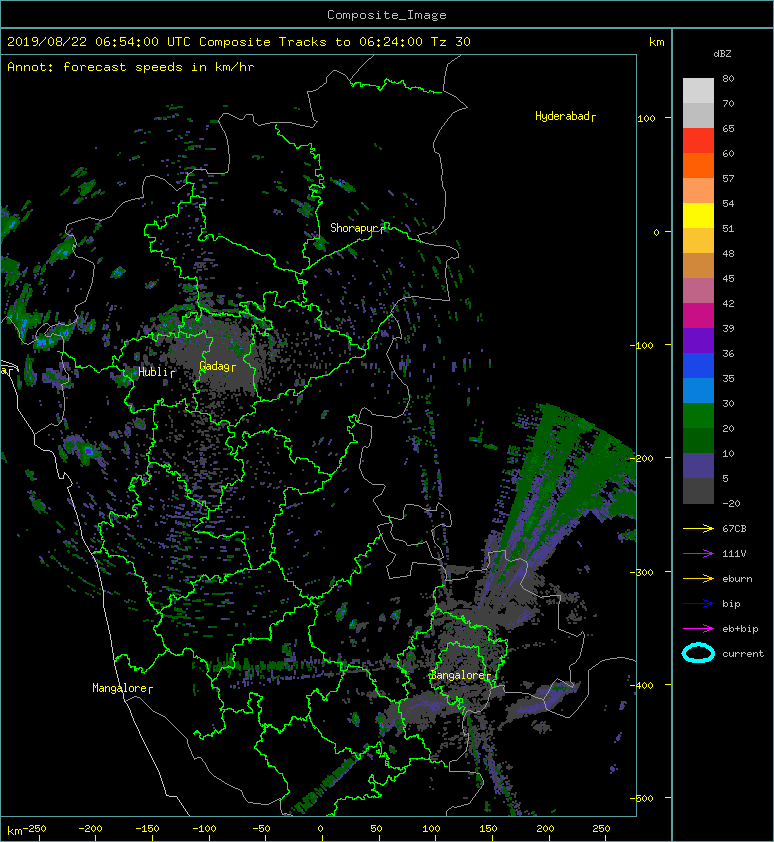Select the light orange swatch between 57 and 54 dBZ
Screen dimensions: 774x842
(x=698, y=191)
